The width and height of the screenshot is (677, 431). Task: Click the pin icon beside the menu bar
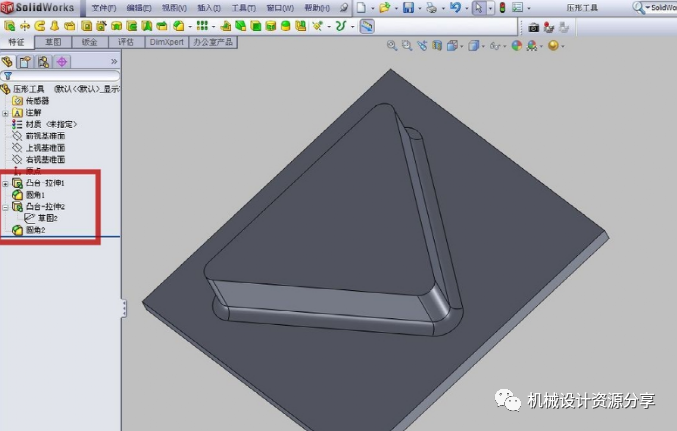tap(344, 7)
